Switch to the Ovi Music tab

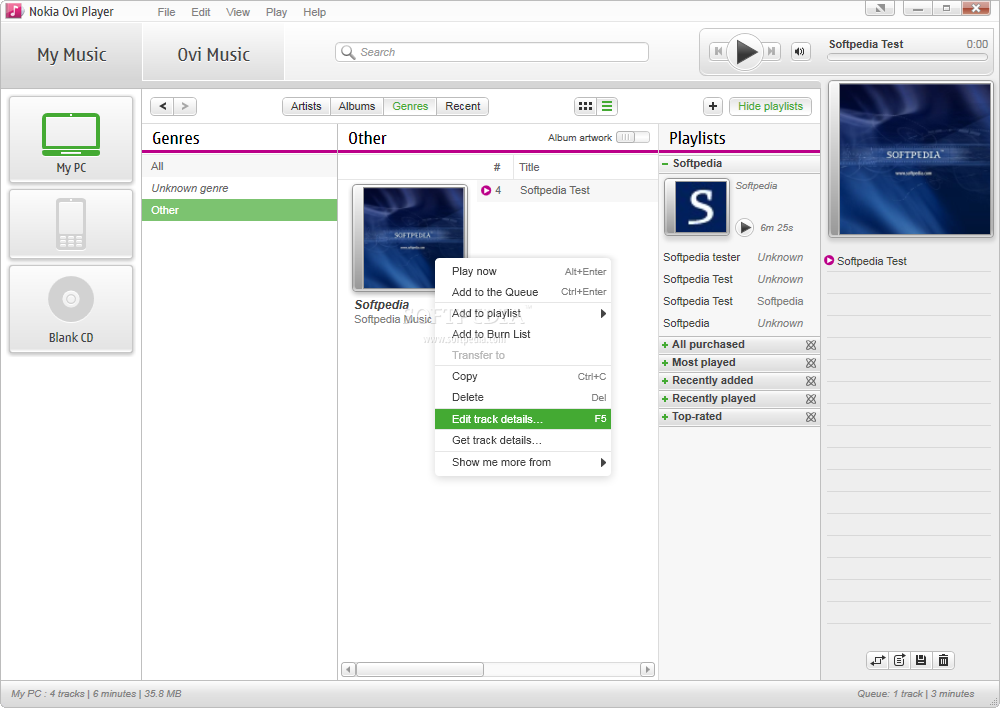click(214, 54)
